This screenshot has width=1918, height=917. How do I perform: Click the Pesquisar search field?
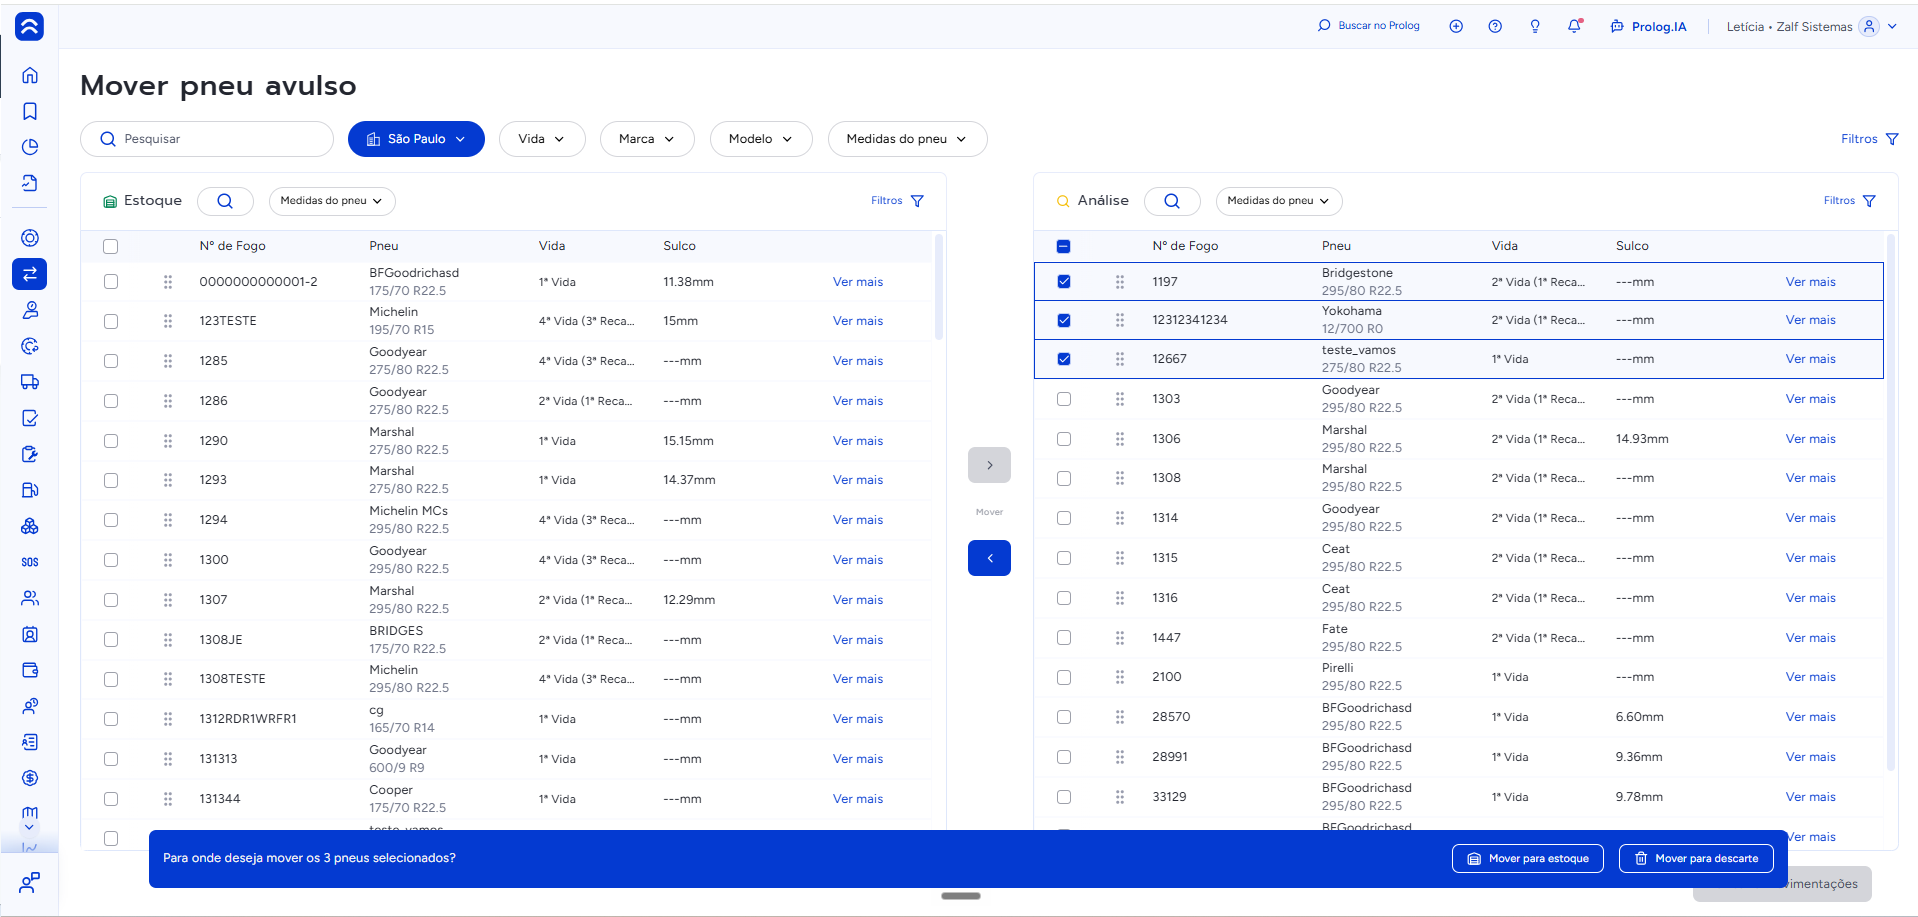click(207, 139)
